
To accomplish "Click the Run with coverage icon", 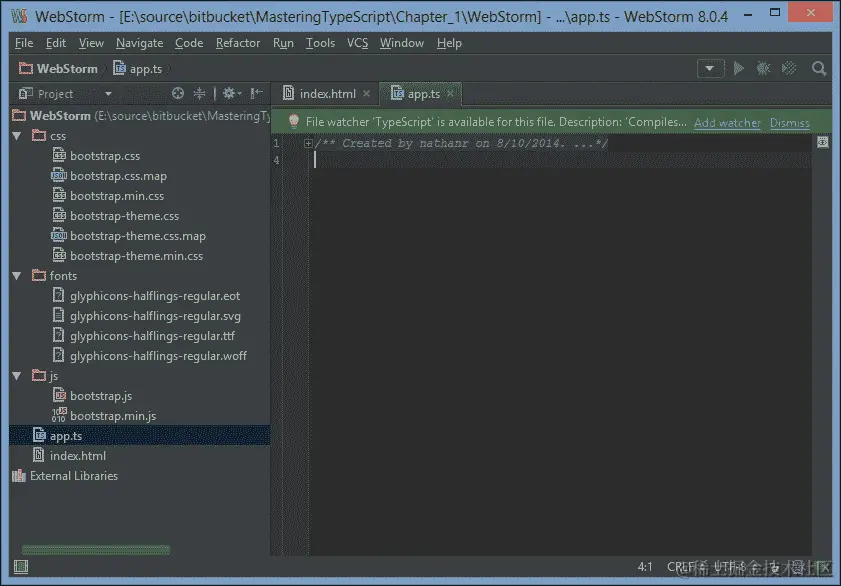I will pyautogui.click(x=789, y=68).
